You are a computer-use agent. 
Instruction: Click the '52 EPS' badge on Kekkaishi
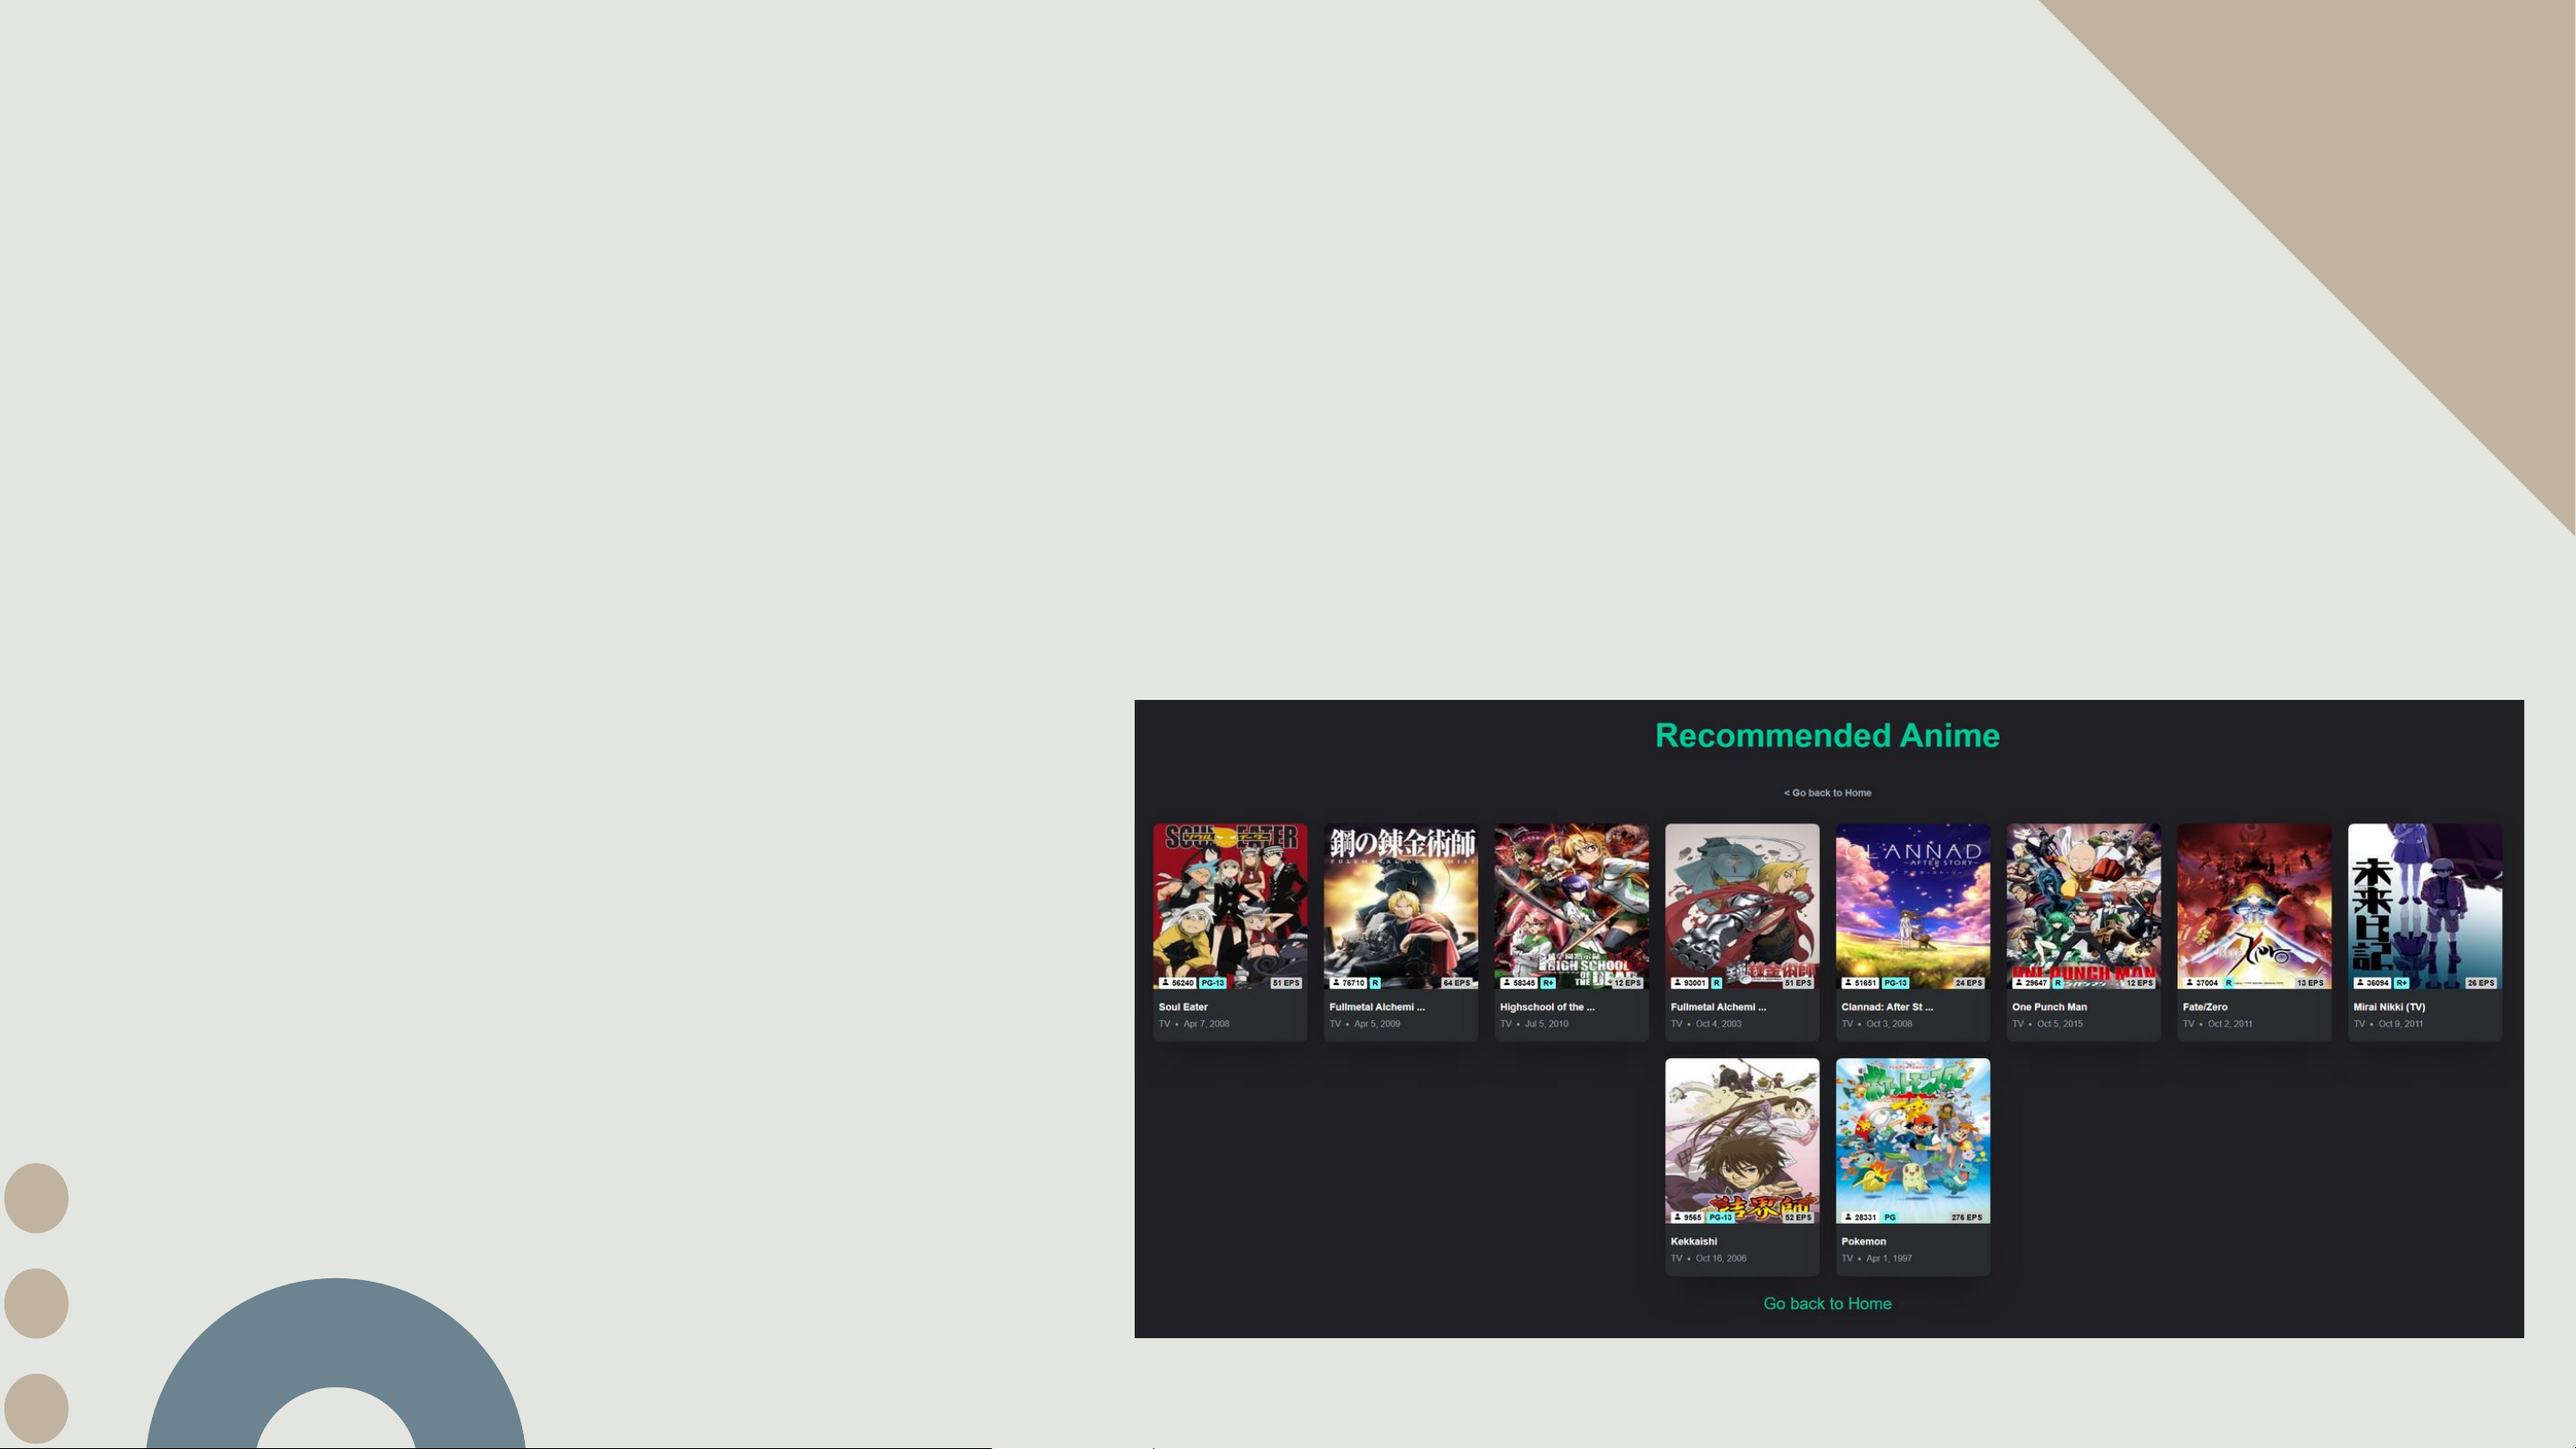coord(1797,1218)
